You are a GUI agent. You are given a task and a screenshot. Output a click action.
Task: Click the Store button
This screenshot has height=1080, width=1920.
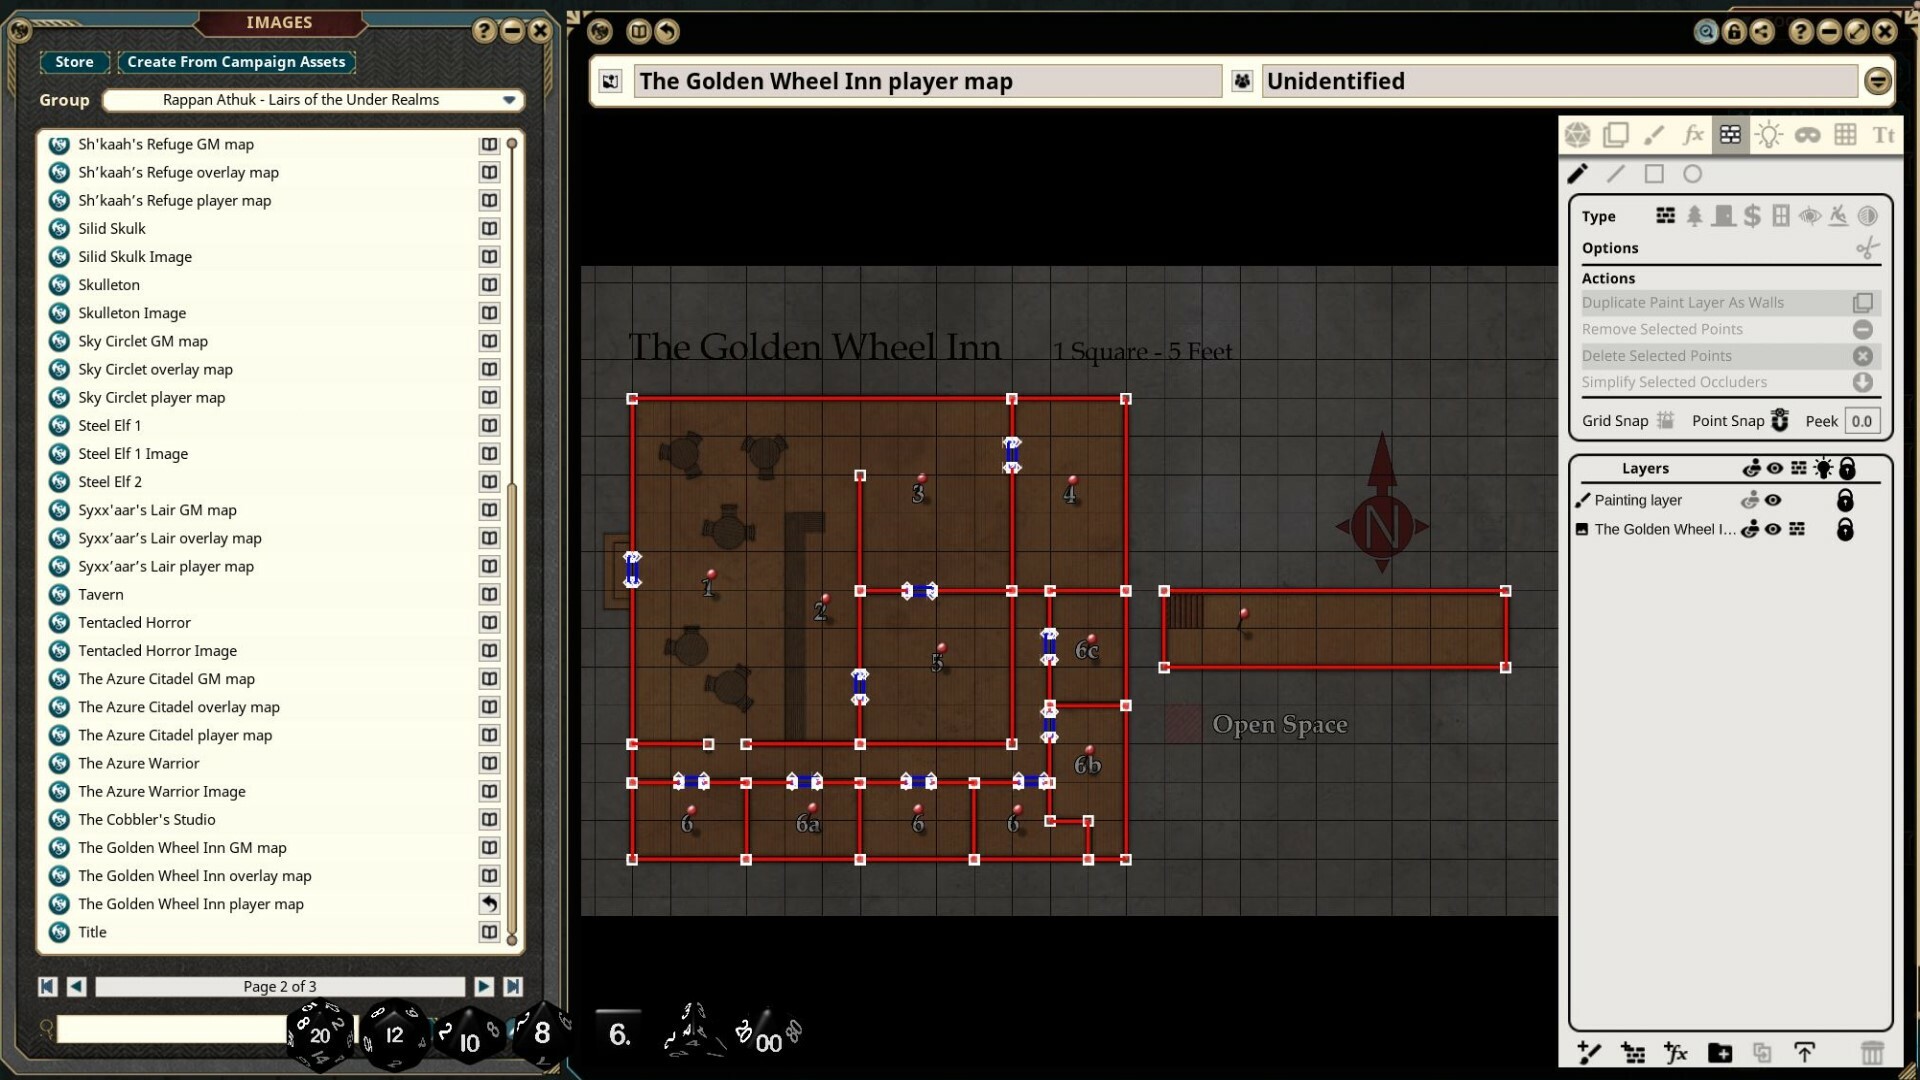pos(74,62)
